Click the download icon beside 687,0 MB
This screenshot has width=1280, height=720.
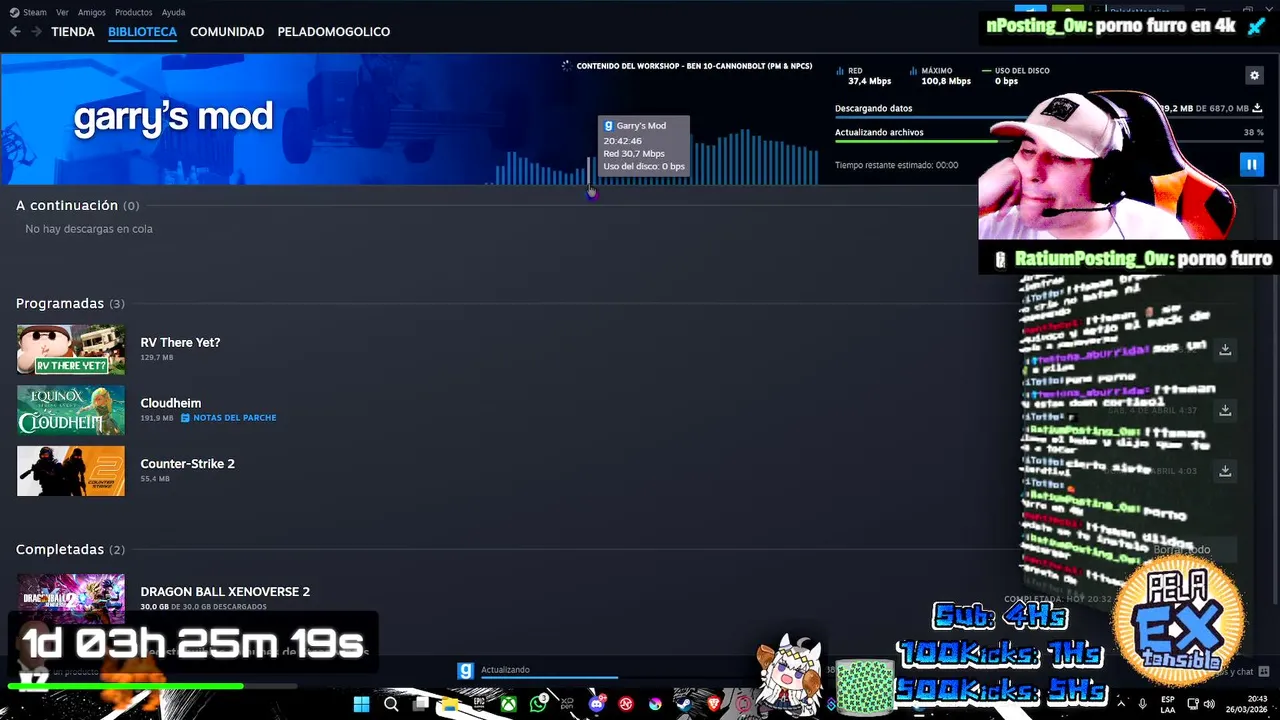coord(1258,108)
